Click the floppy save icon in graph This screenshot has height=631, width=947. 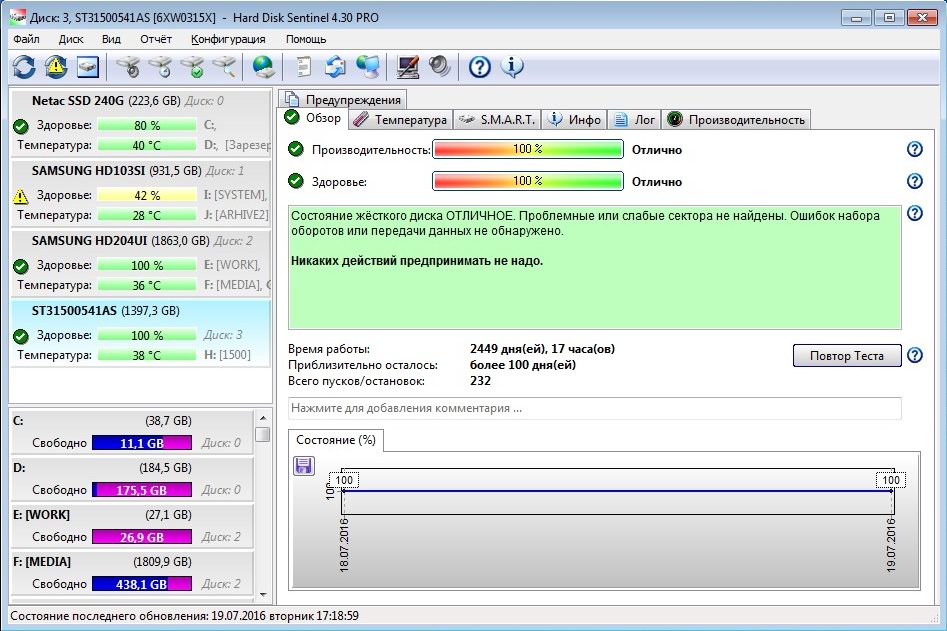pyautogui.click(x=304, y=465)
